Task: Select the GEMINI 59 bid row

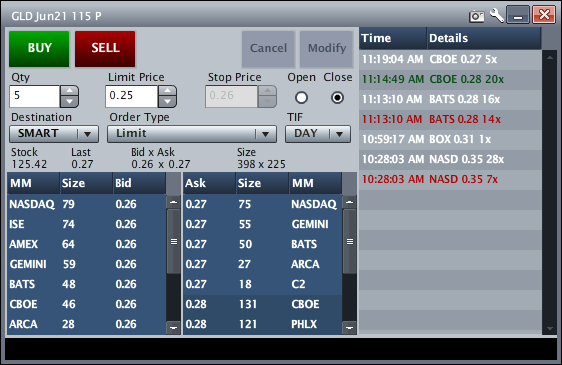Action: [x=86, y=264]
